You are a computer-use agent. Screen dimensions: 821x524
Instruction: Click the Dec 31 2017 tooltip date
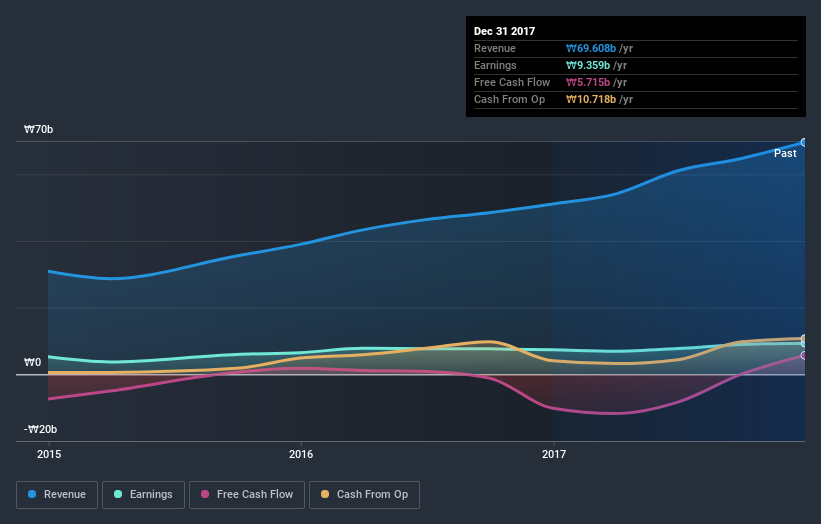point(505,31)
